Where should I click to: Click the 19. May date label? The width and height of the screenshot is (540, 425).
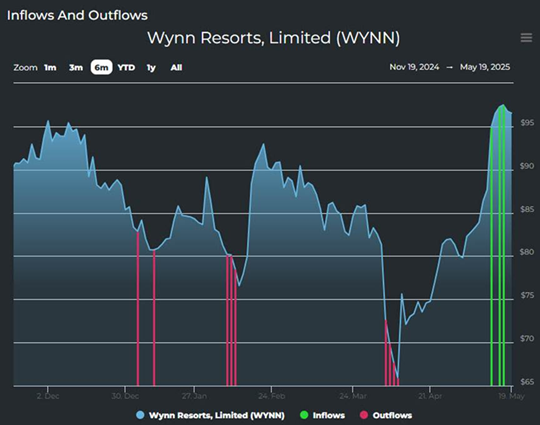tap(511, 396)
